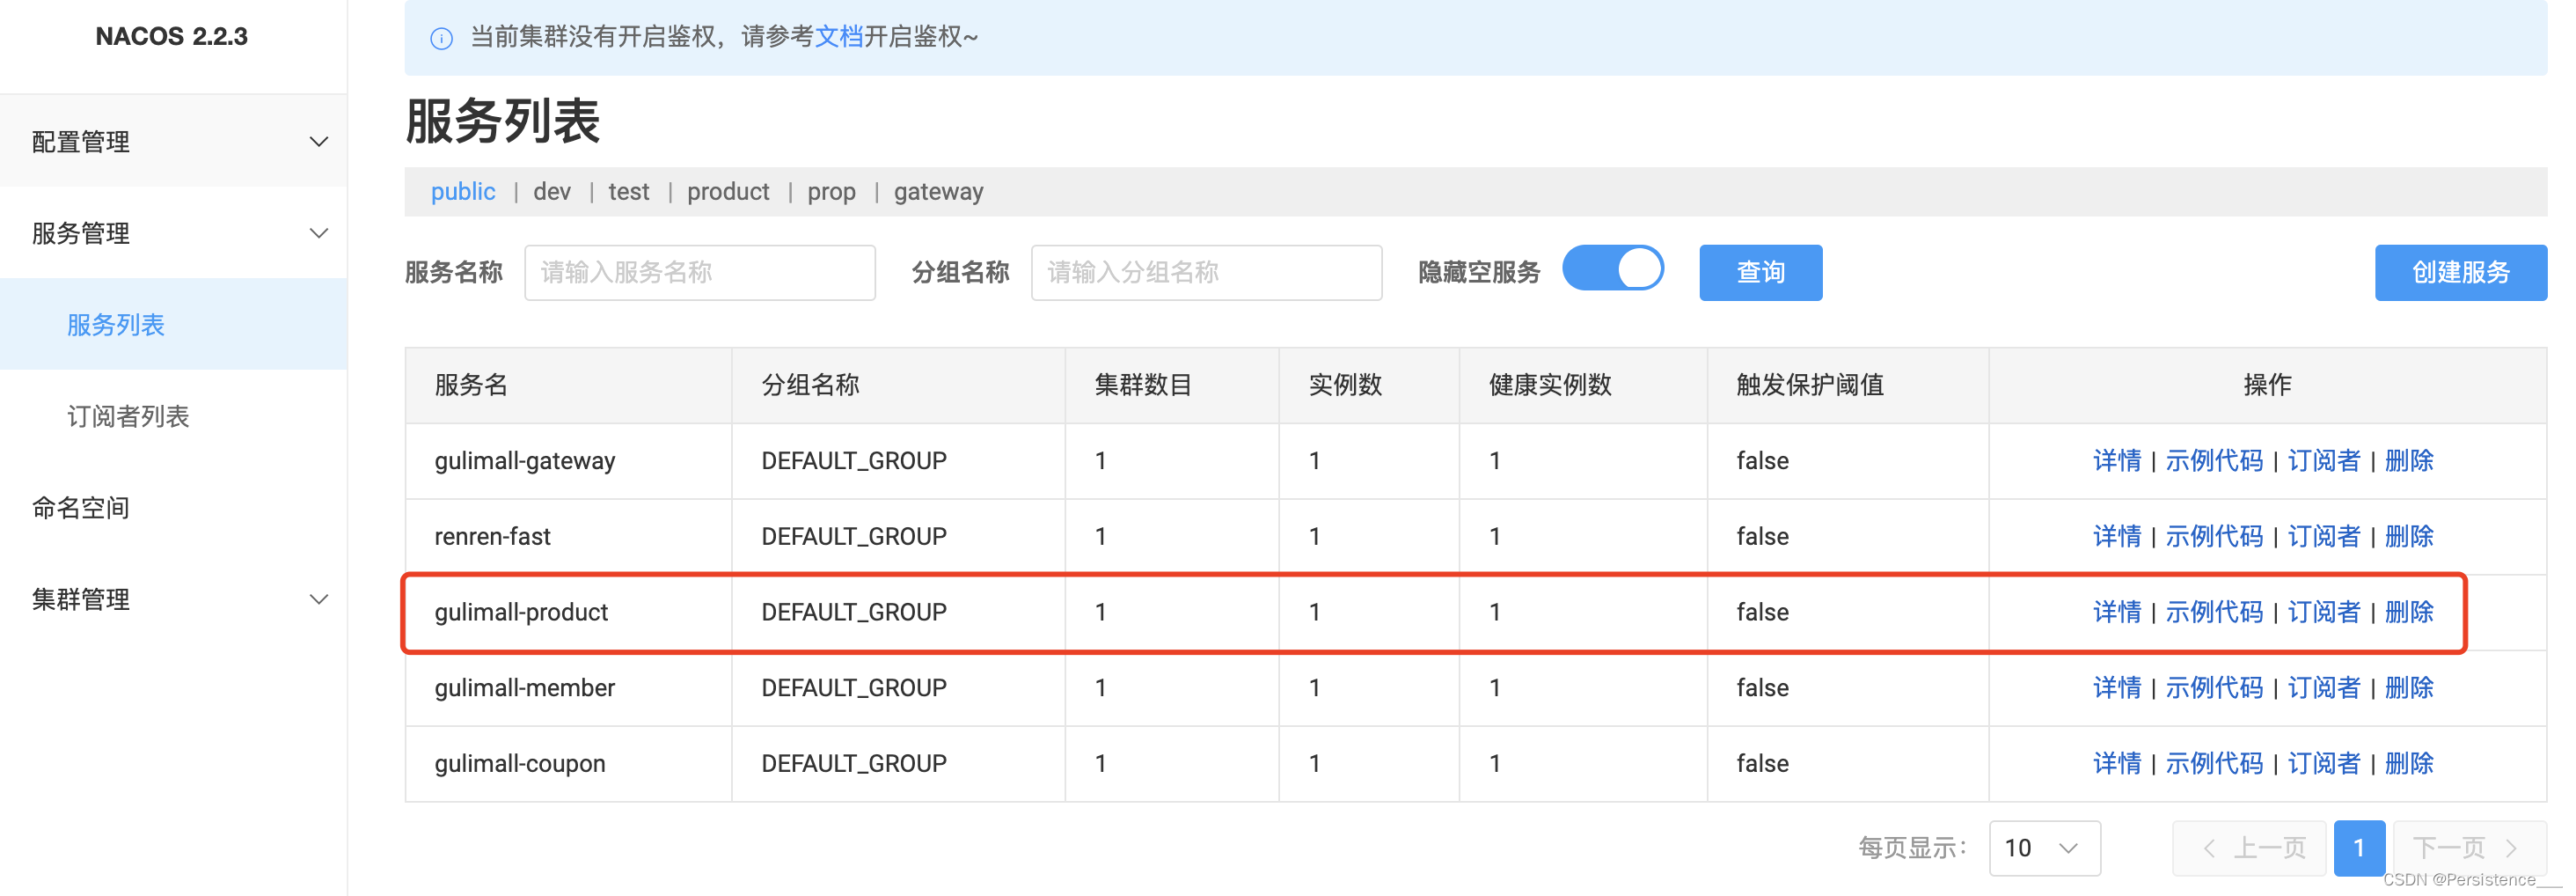
Task: Open 示例代码 for gulimall-member
Action: [2213, 688]
